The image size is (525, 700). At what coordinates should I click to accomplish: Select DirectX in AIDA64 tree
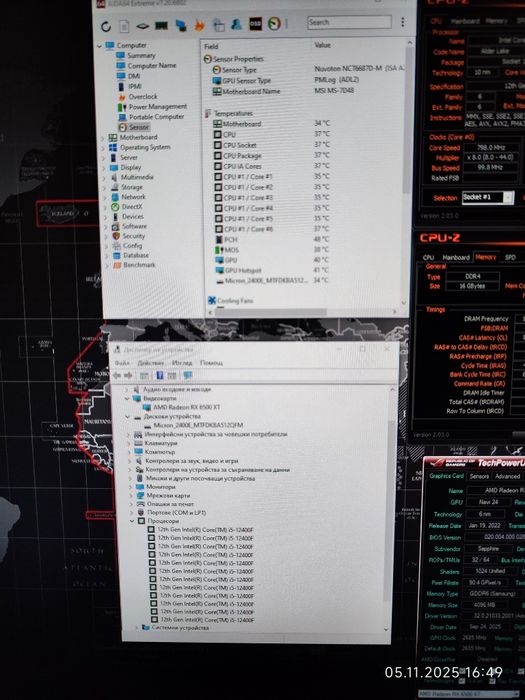pos(132,207)
